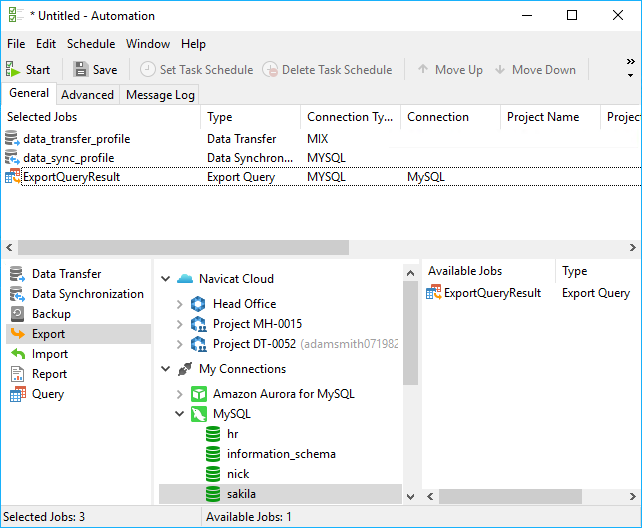
Task: Click the Connection Ty... column header
Action: 350,117
